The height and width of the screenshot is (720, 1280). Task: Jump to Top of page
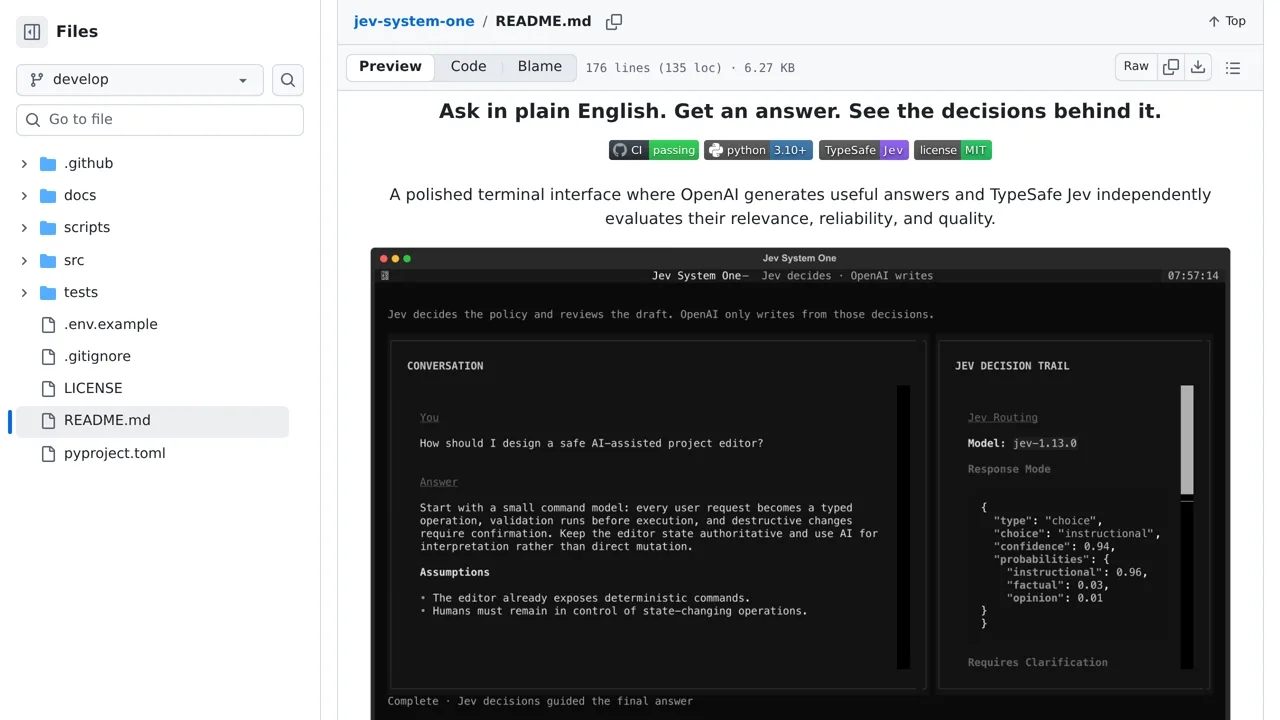click(1227, 21)
